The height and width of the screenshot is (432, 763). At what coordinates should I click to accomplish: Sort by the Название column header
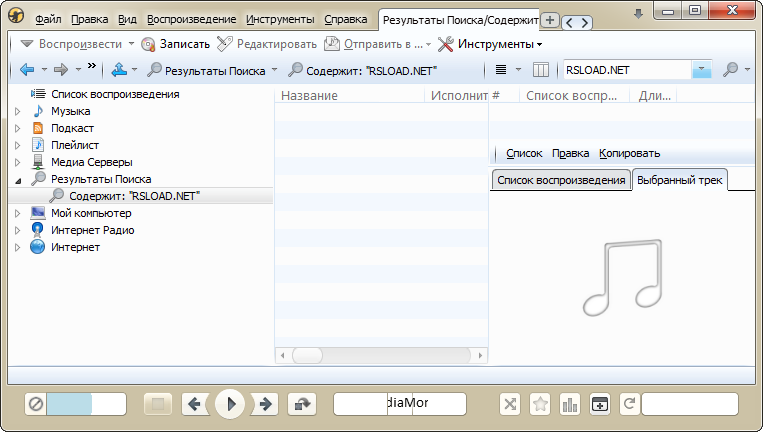click(x=350, y=95)
